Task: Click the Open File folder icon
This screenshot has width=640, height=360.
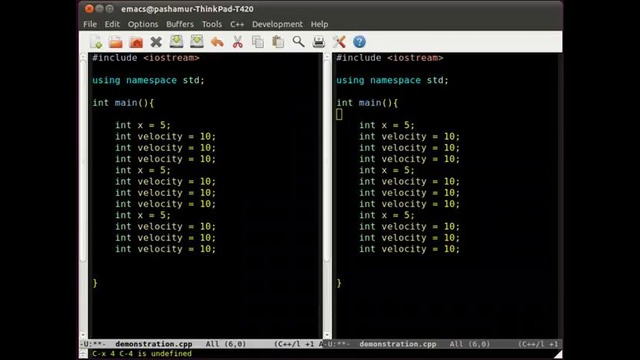Action: (x=116, y=42)
